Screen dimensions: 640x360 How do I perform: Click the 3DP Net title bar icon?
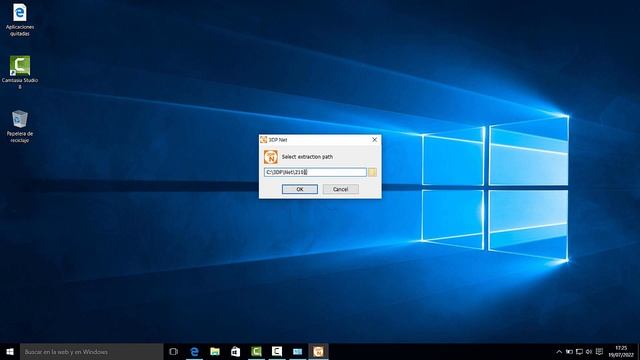coord(264,140)
